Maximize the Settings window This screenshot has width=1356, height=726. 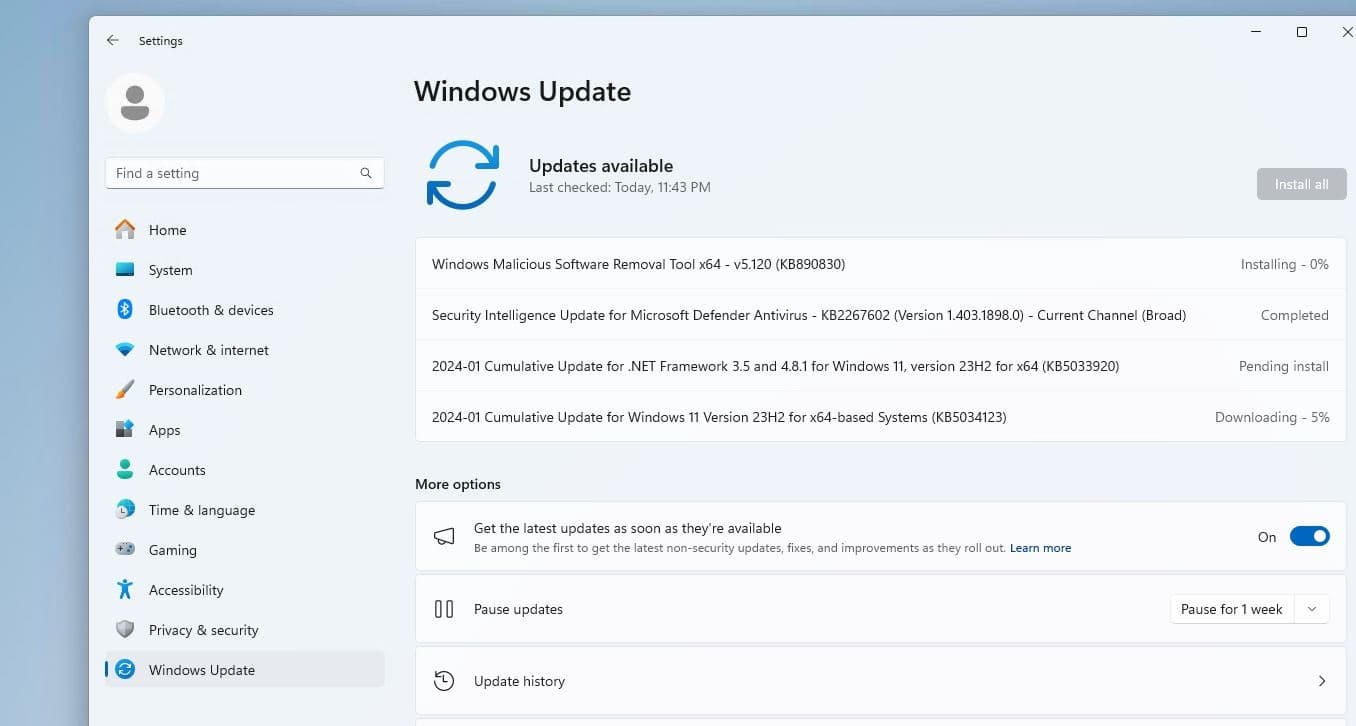pos(1301,32)
